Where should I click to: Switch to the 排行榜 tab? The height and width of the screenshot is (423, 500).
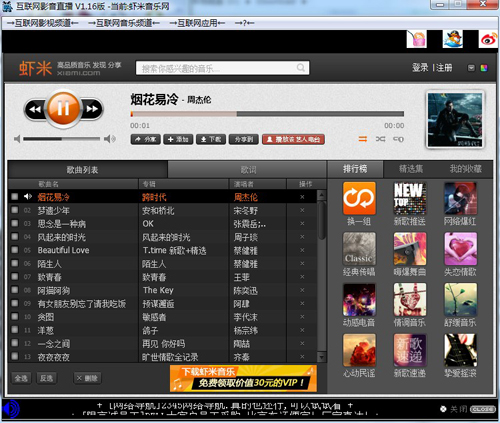pyautogui.click(x=355, y=169)
